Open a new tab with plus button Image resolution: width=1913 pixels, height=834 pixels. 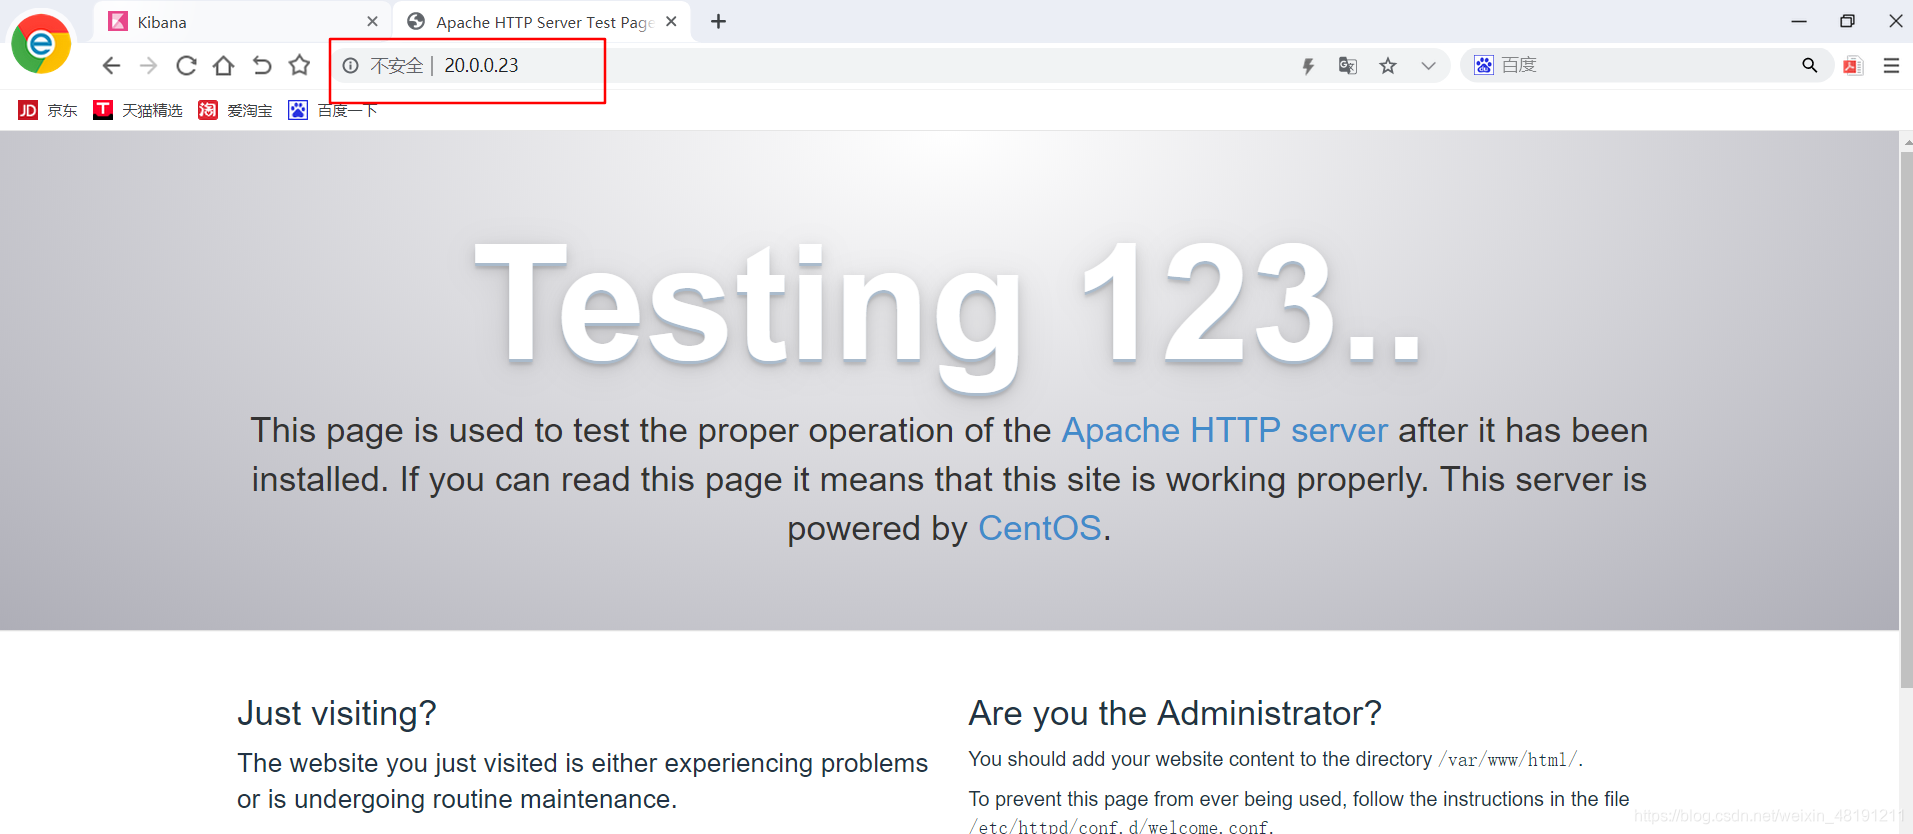(718, 21)
